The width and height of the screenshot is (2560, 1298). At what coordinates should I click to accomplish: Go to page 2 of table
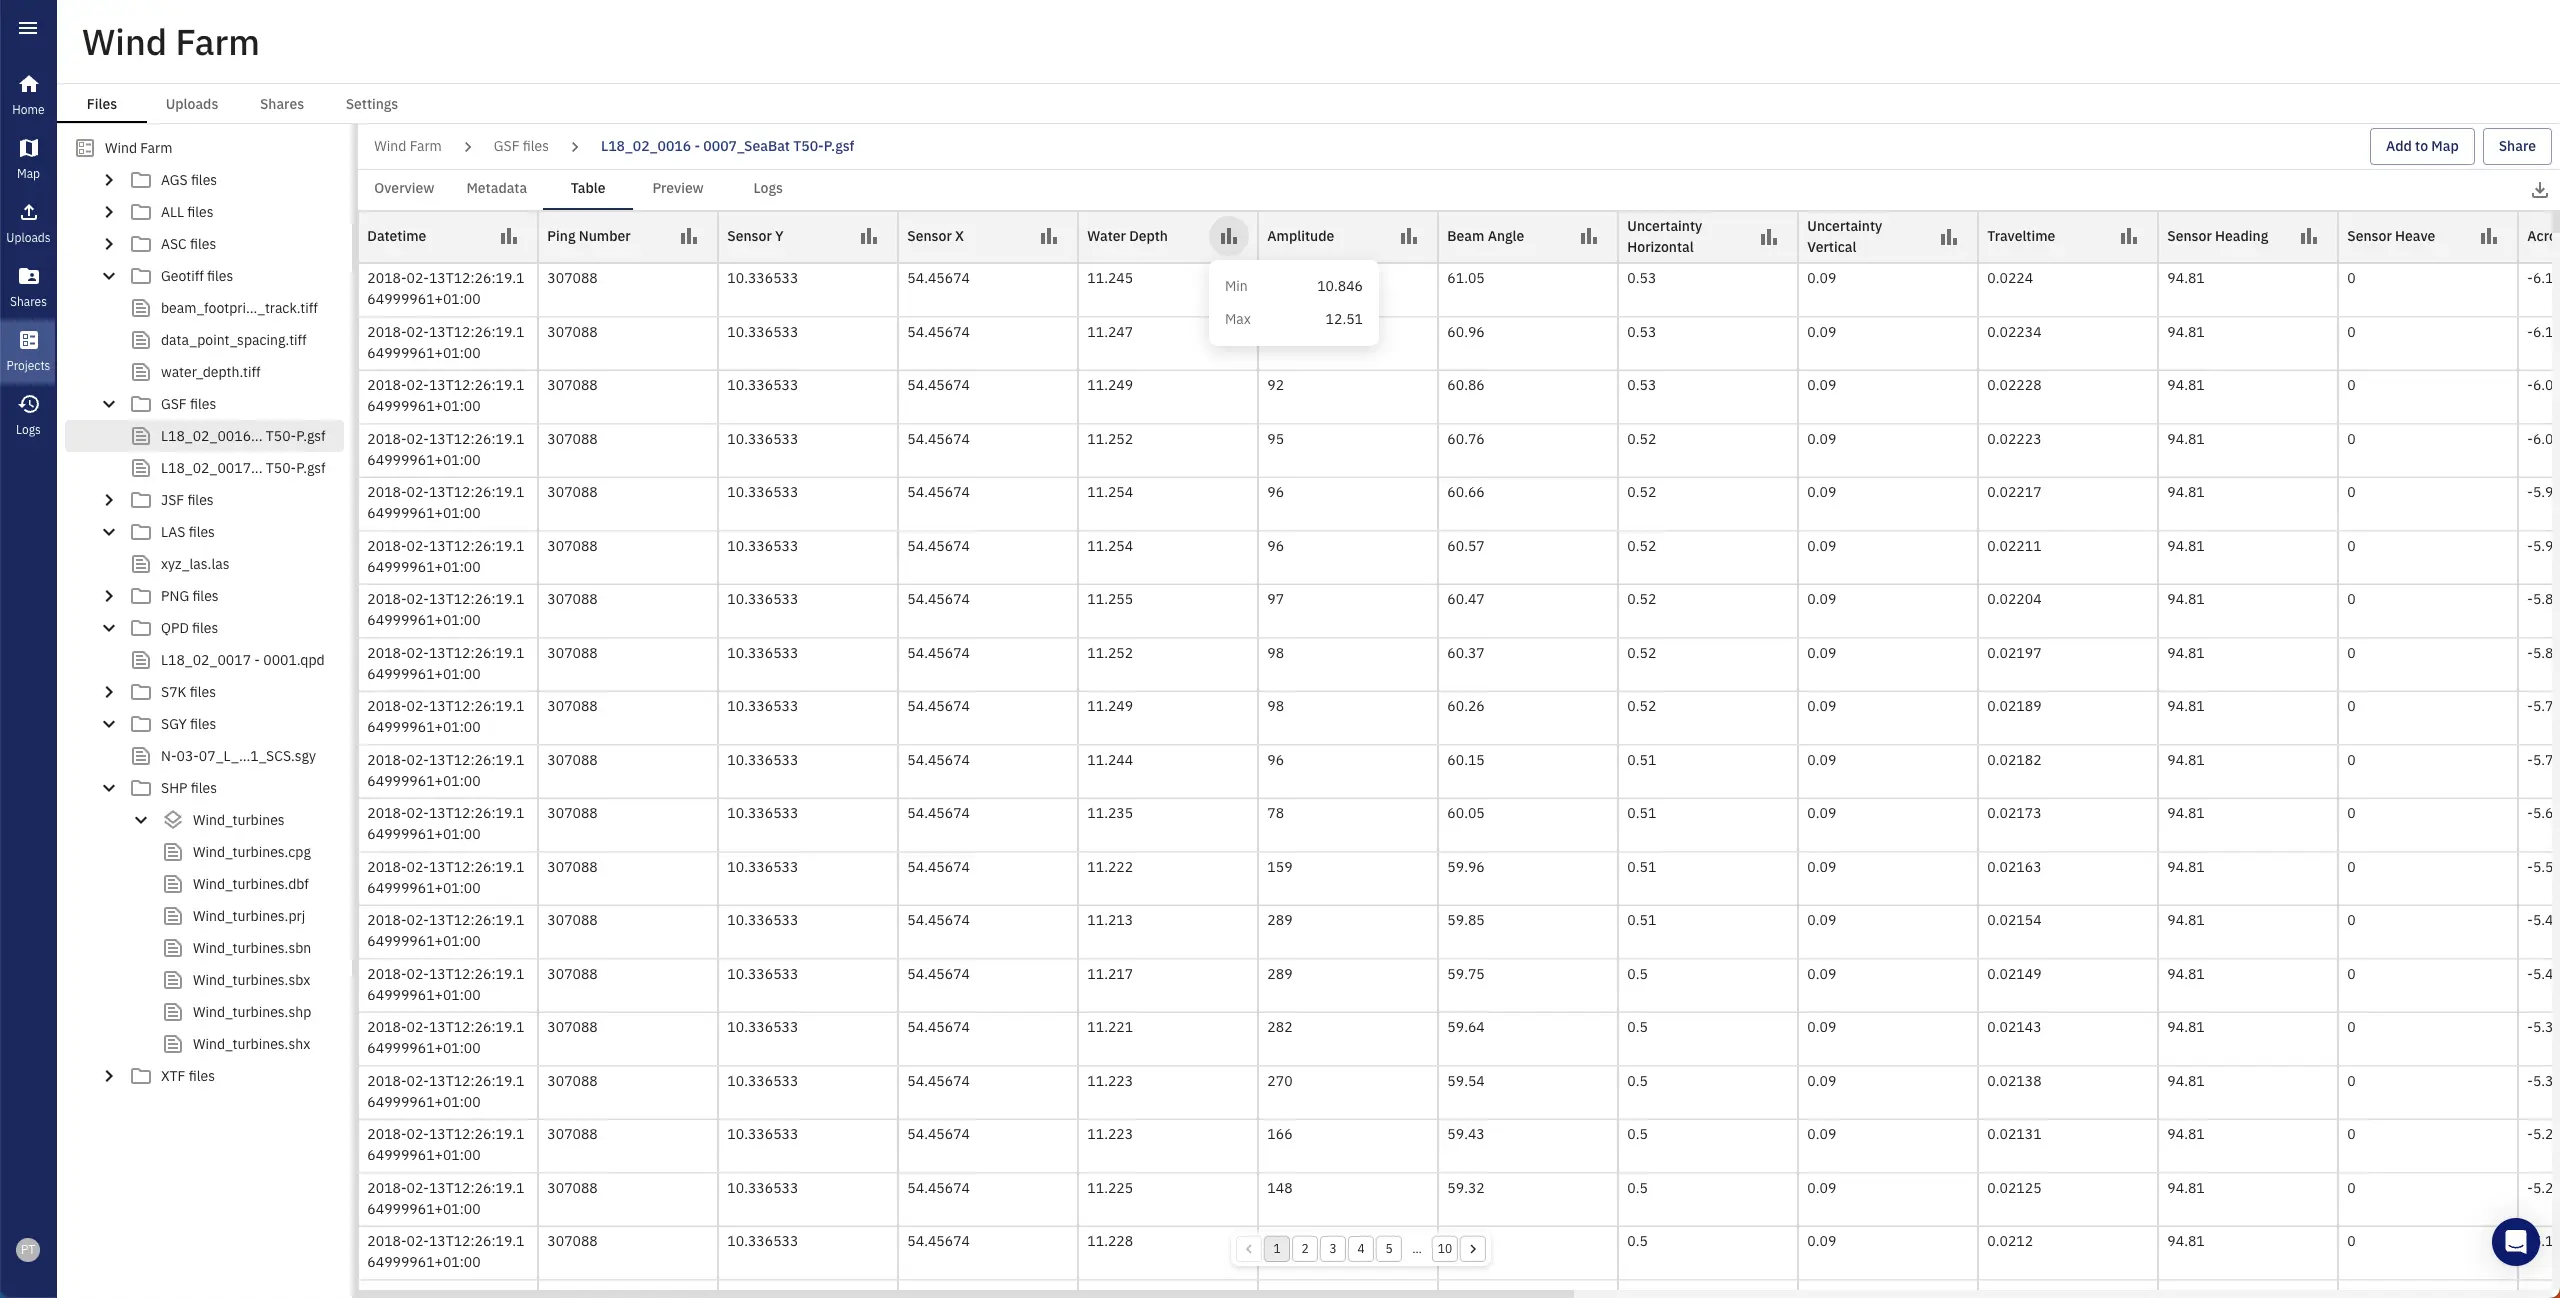[1305, 1249]
